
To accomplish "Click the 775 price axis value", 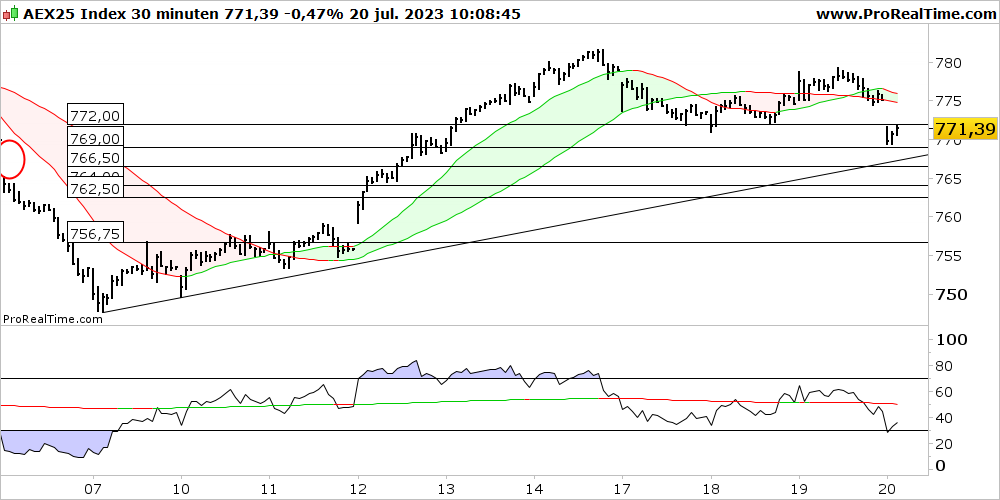I will 950,101.
